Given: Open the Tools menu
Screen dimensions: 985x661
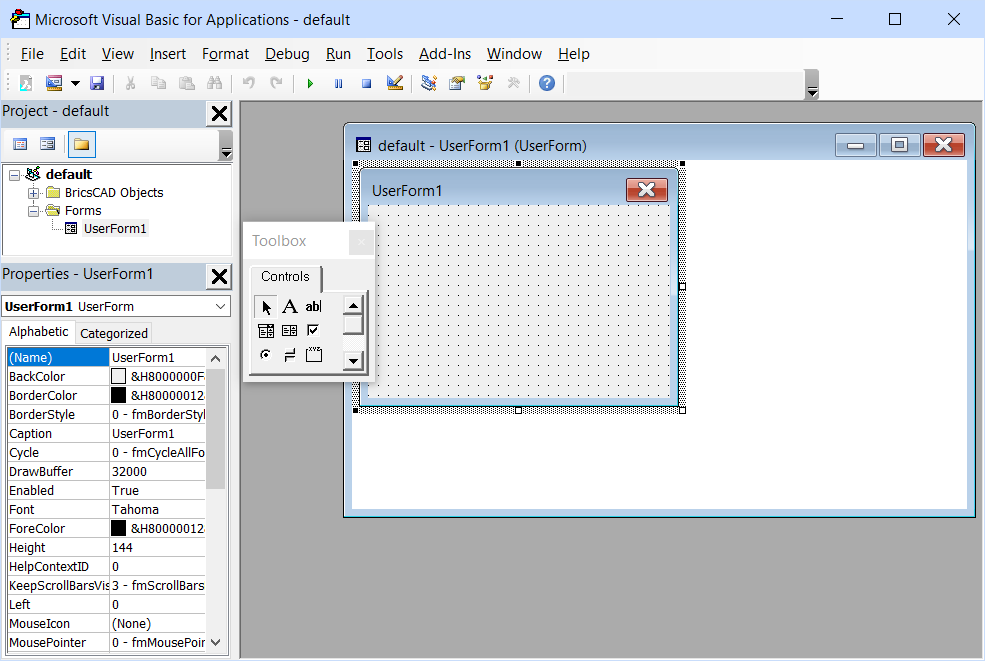Looking at the screenshot, I should click(385, 54).
